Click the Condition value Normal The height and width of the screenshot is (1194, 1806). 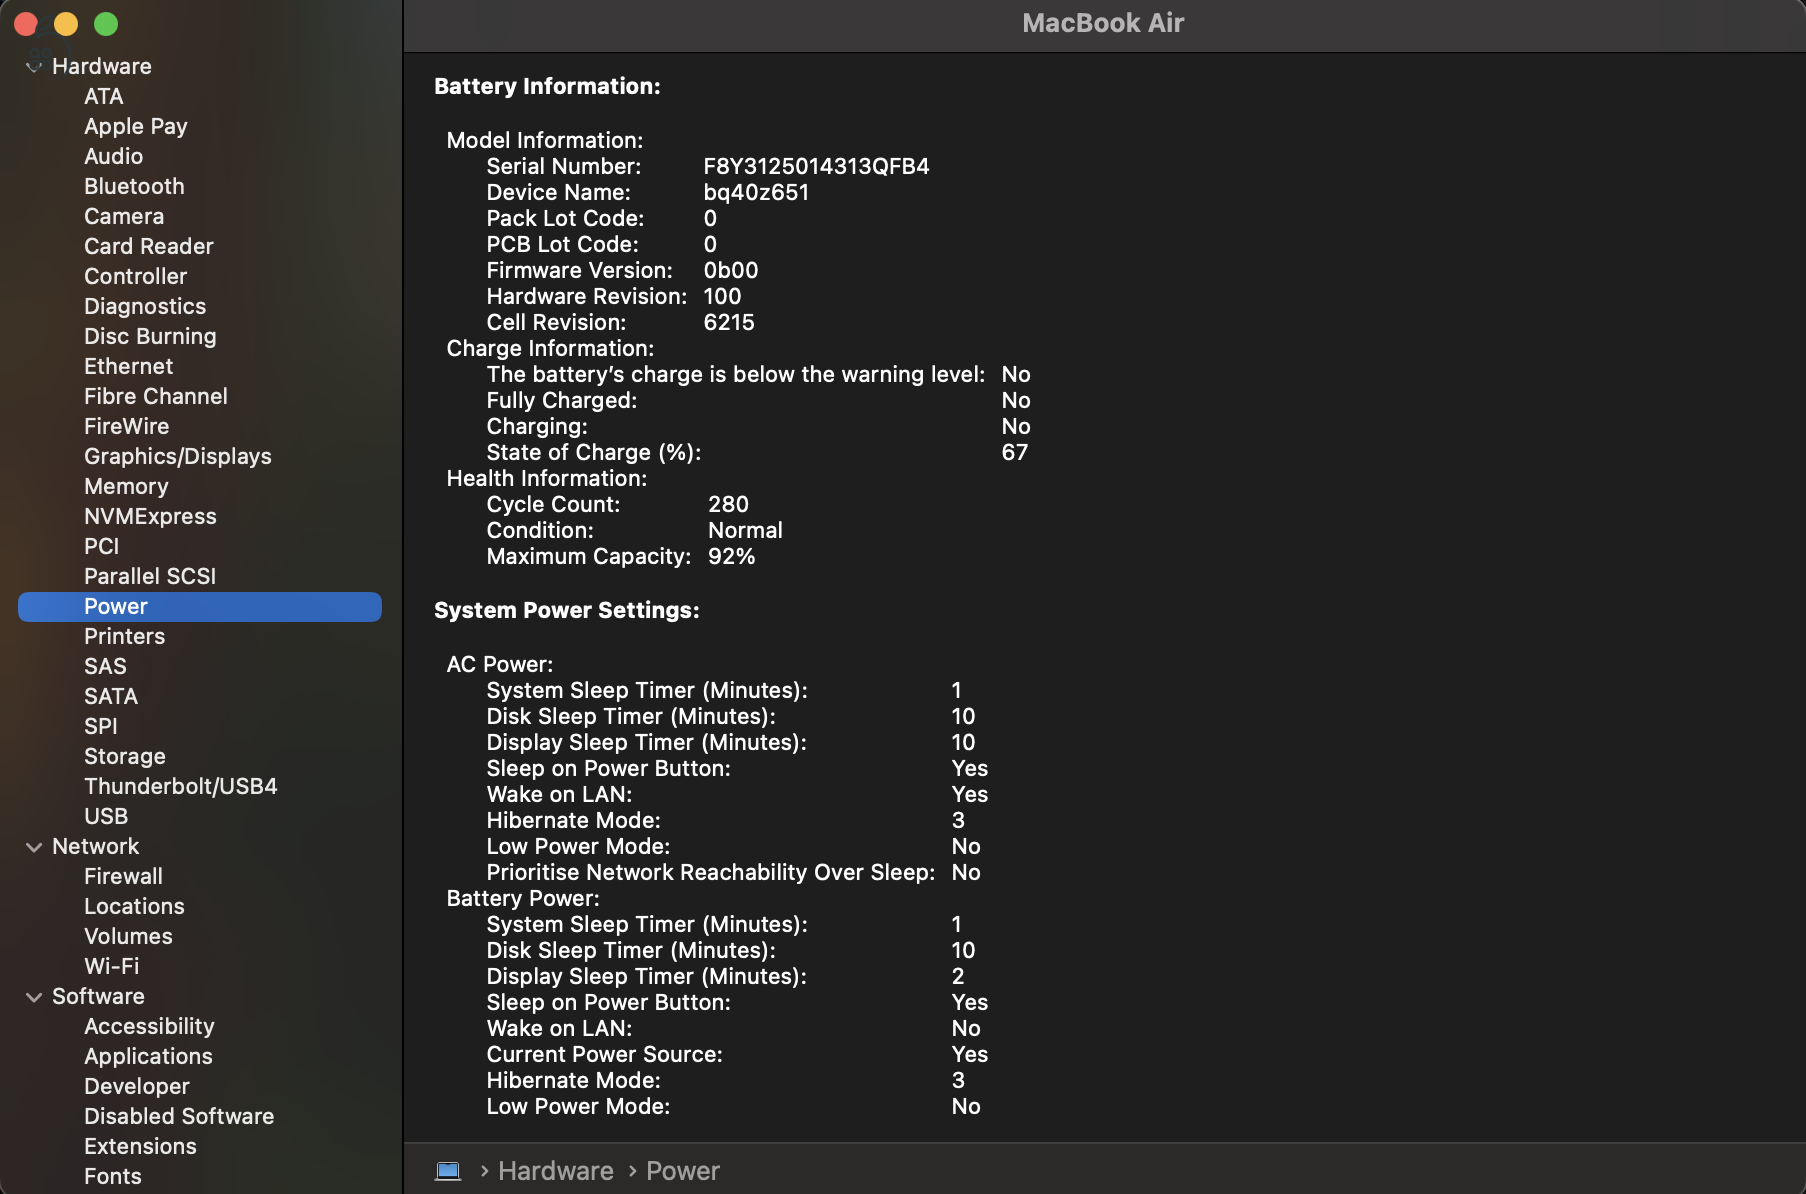coord(745,531)
